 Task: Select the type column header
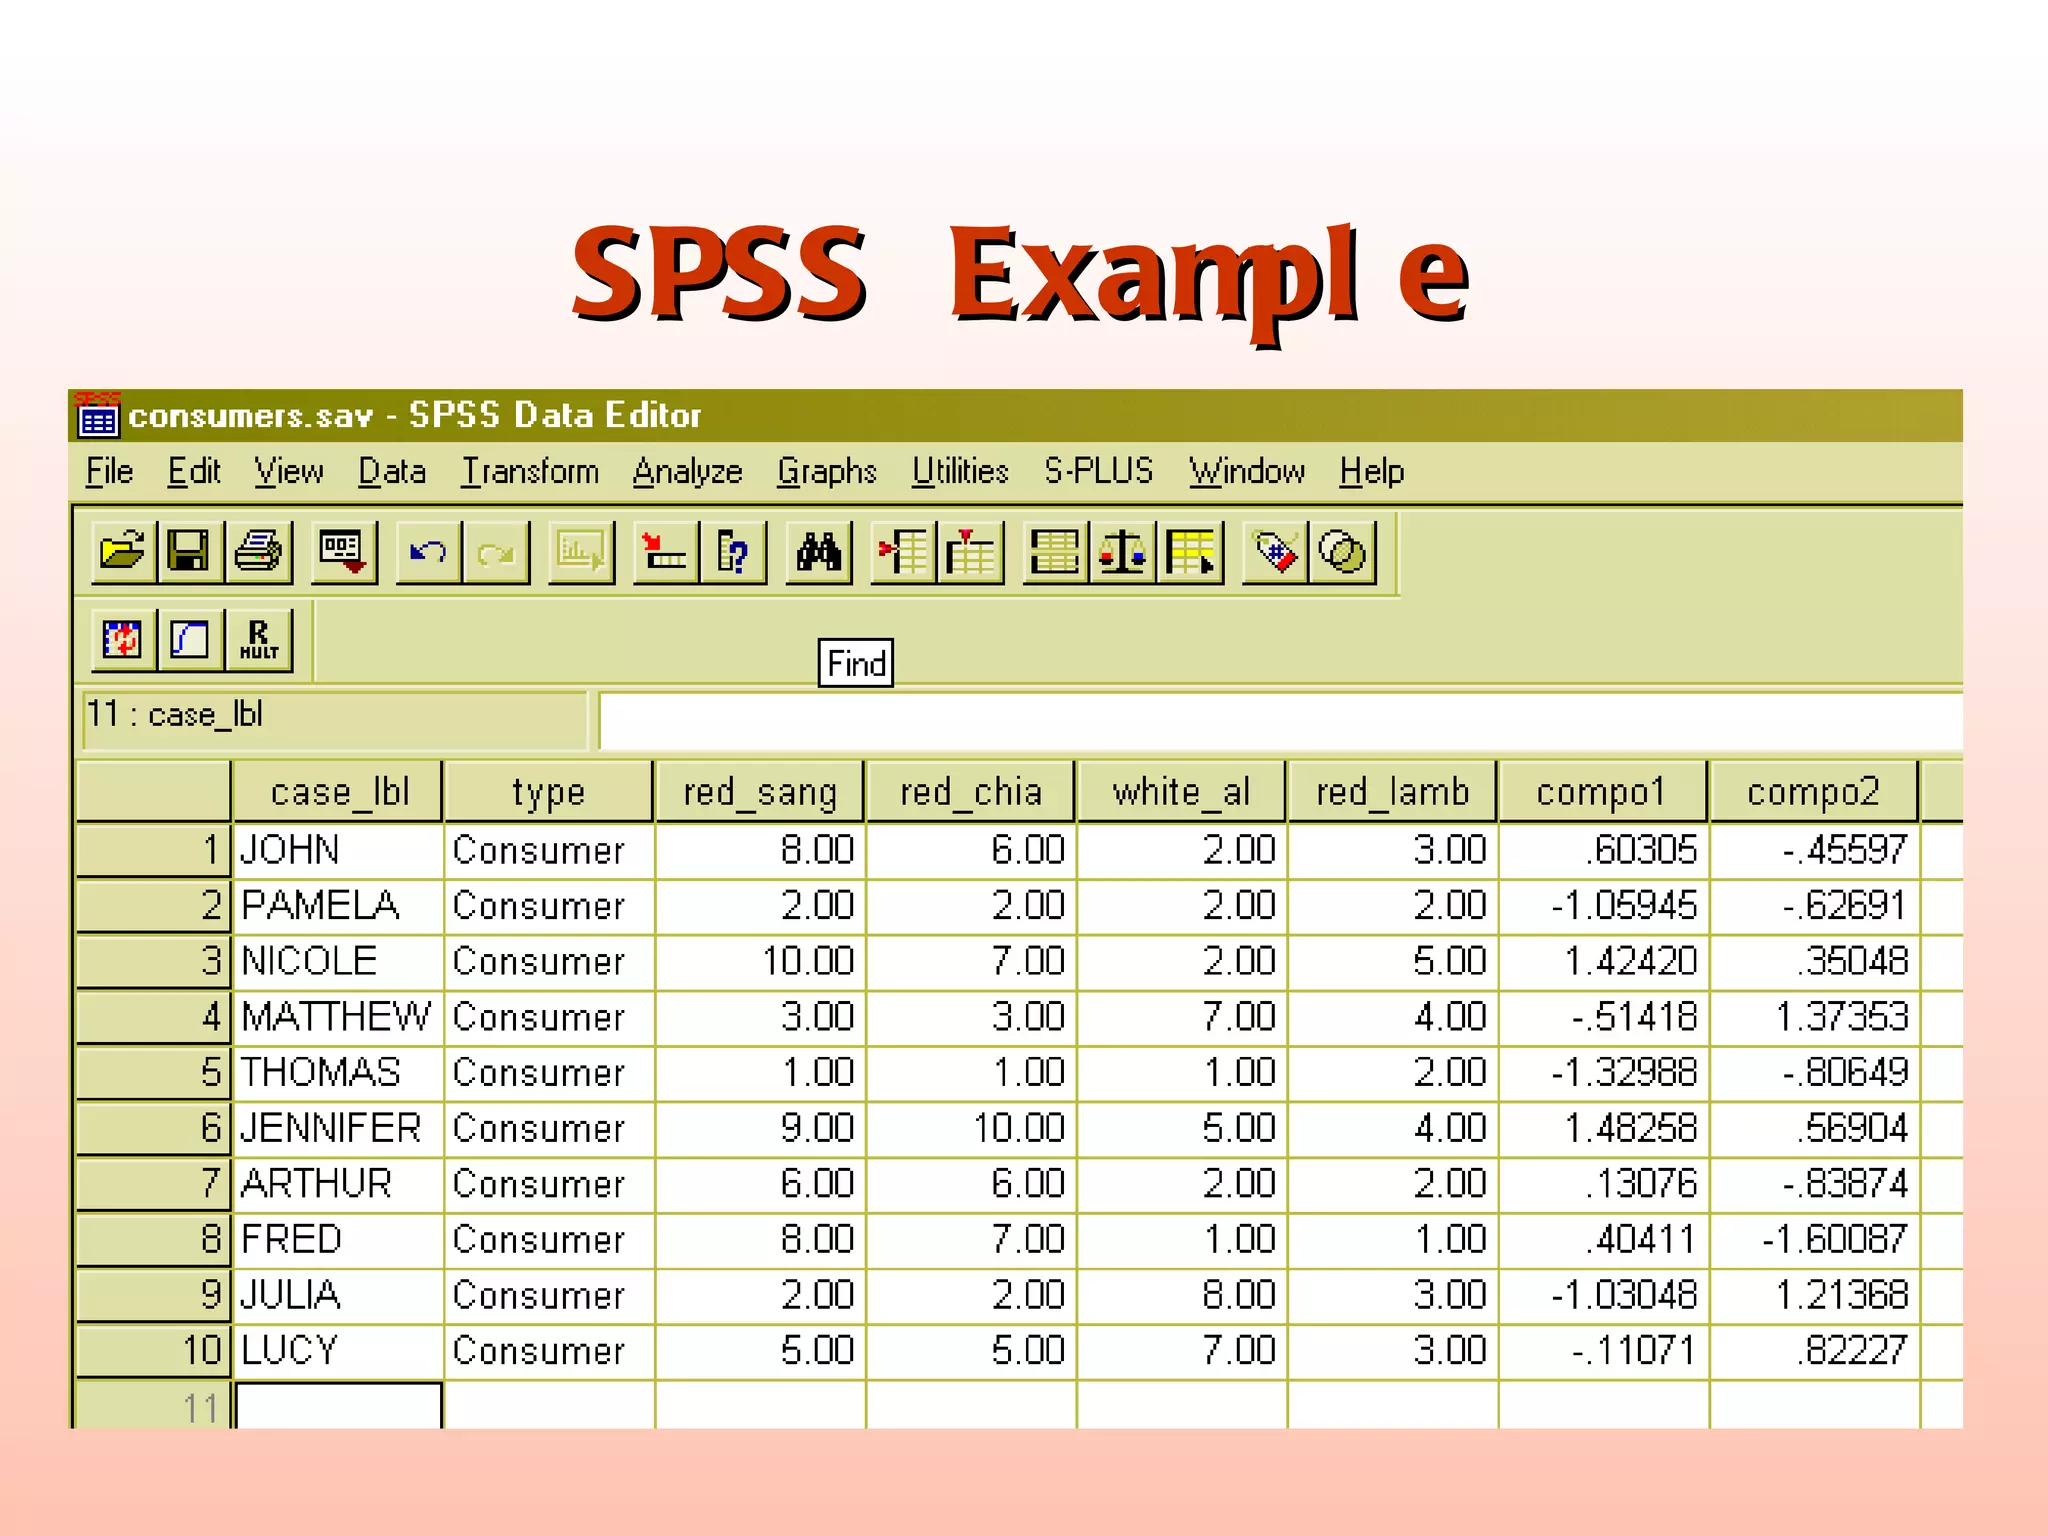pyautogui.click(x=549, y=792)
